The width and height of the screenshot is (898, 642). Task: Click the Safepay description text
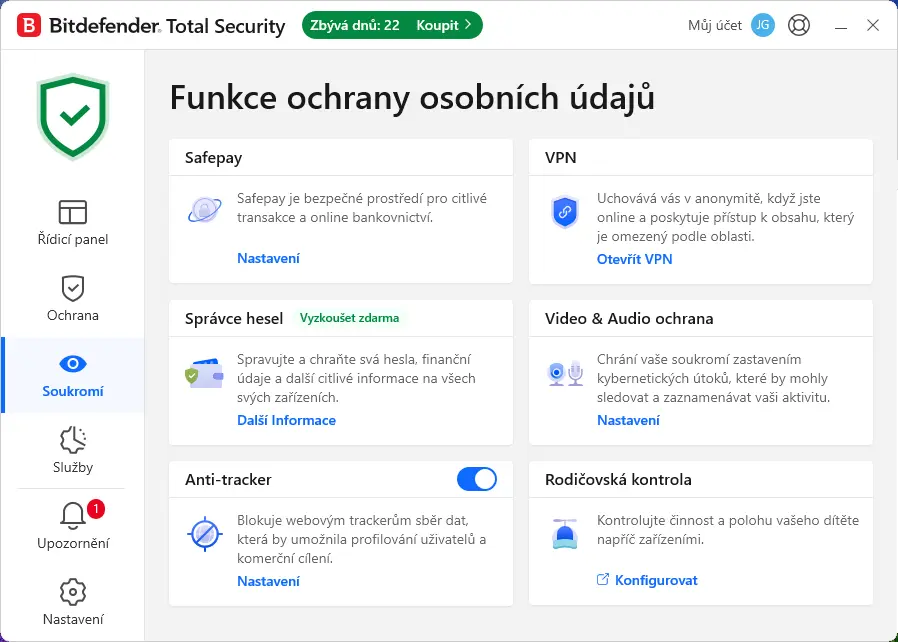pos(362,208)
